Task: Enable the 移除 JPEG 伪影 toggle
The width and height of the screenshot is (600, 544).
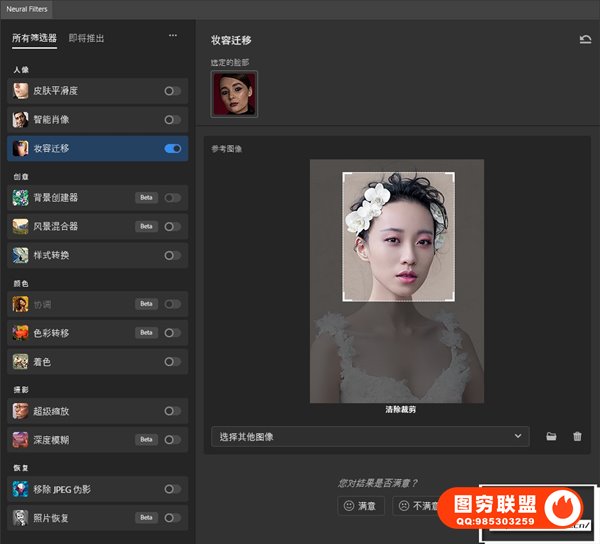Action: [172, 489]
